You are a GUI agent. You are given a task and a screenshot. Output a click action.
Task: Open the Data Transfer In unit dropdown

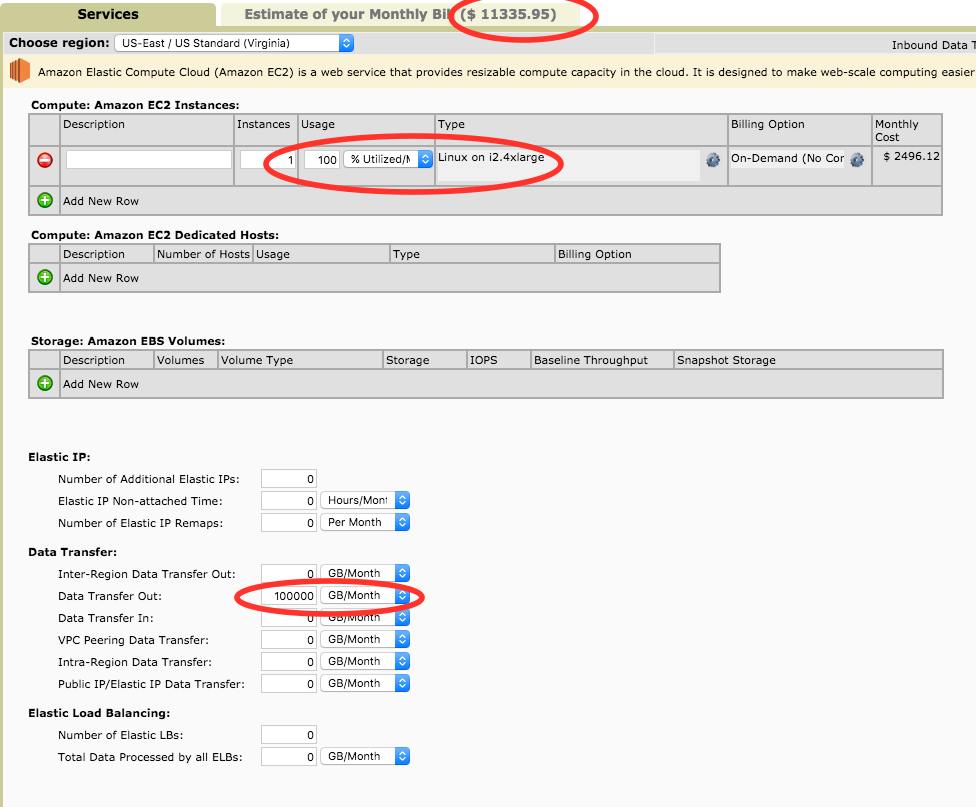click(x=365, y=618)
